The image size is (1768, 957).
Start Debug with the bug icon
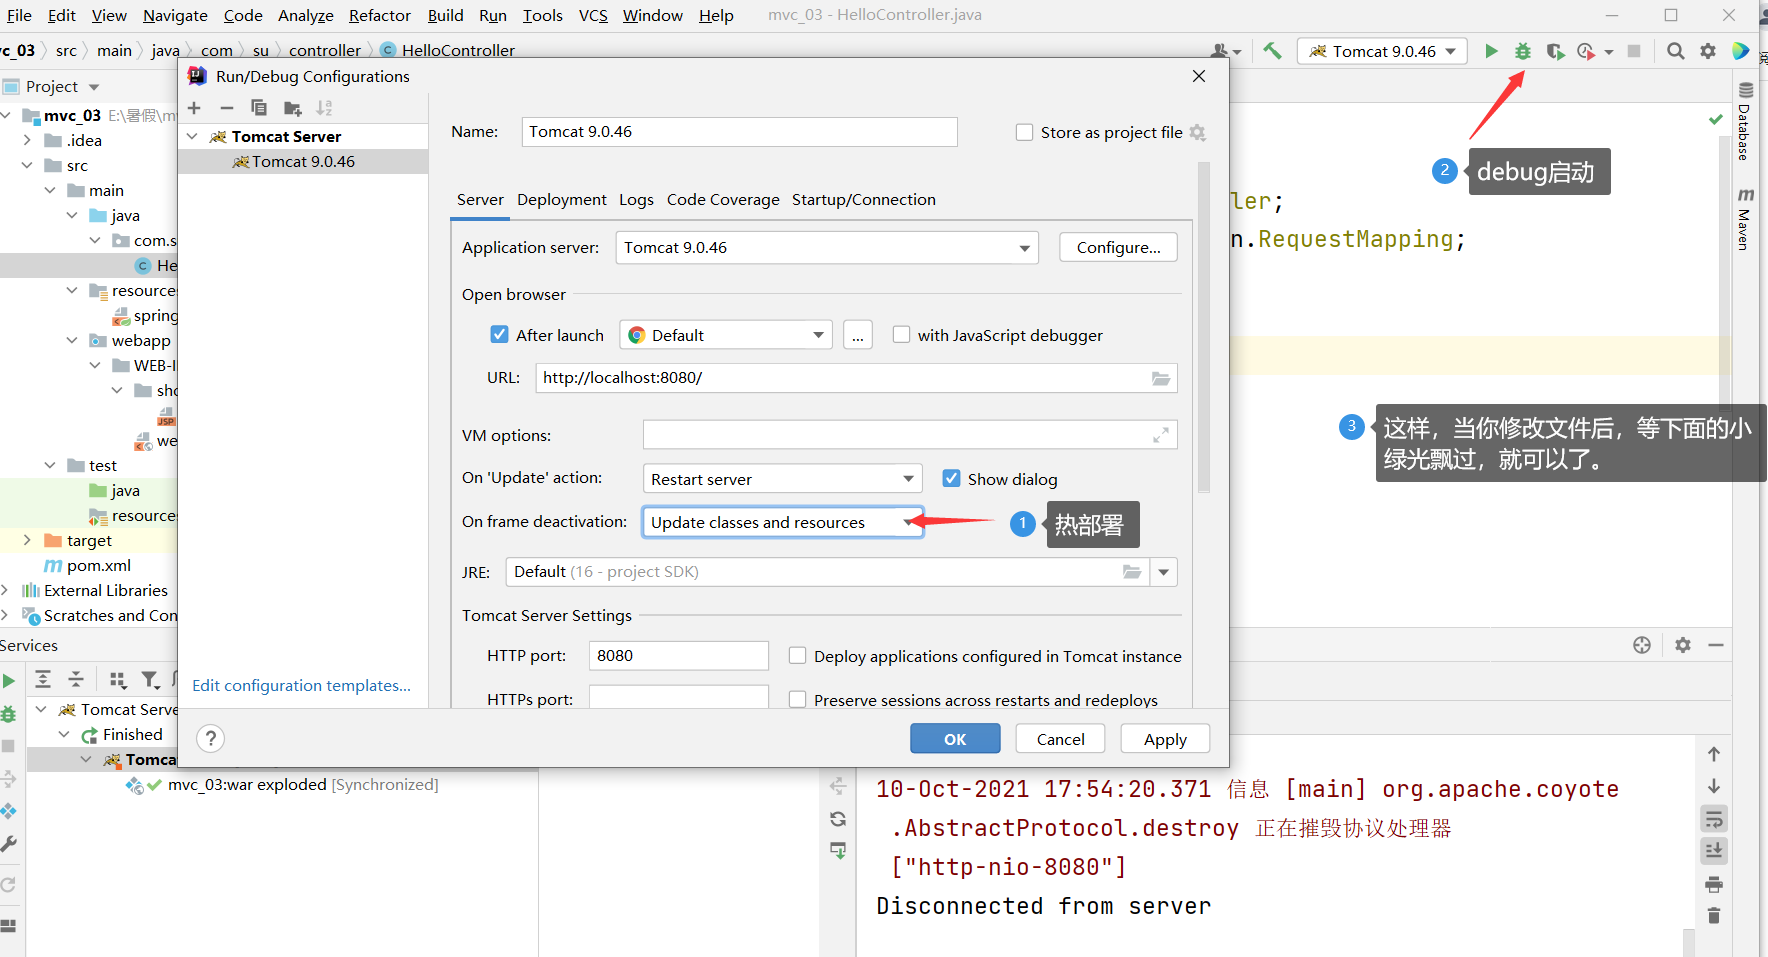click(x=1522, y=51)
